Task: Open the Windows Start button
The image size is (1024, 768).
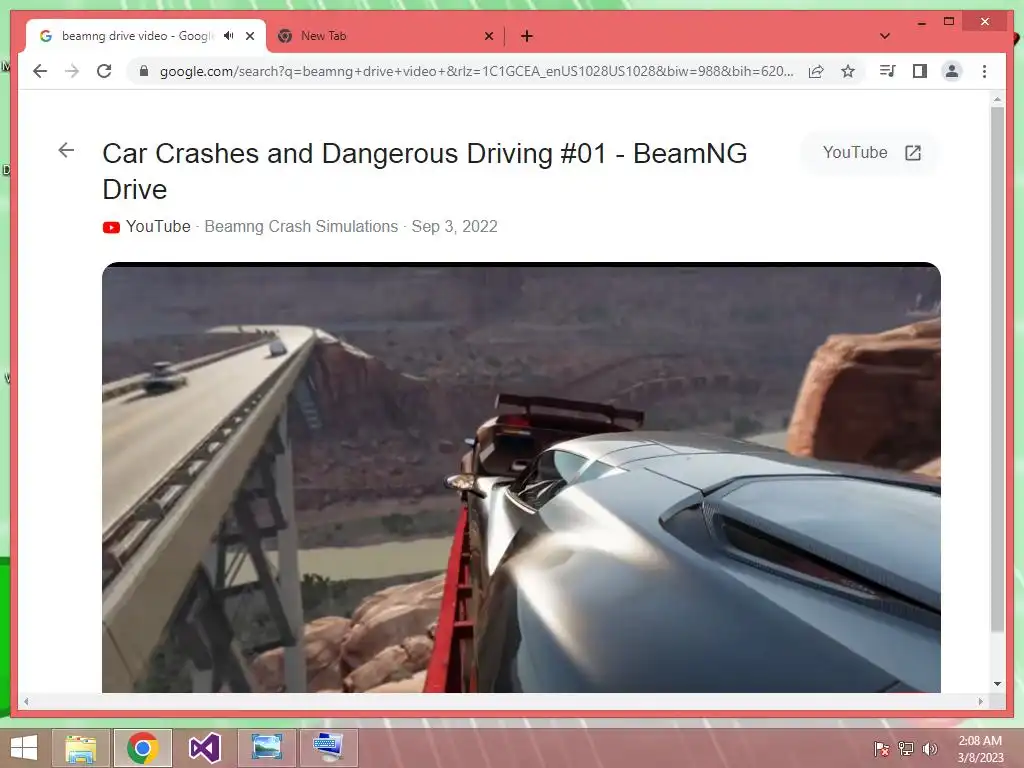Action: pos(24,748)
